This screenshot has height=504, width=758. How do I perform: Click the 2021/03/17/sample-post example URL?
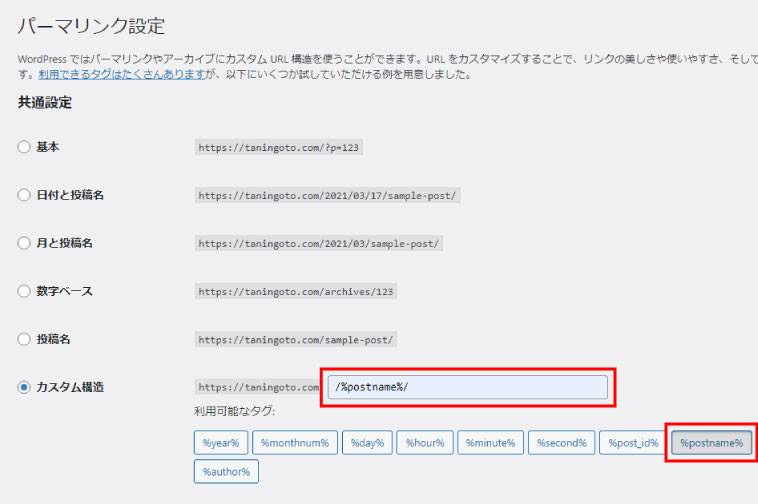328,195
